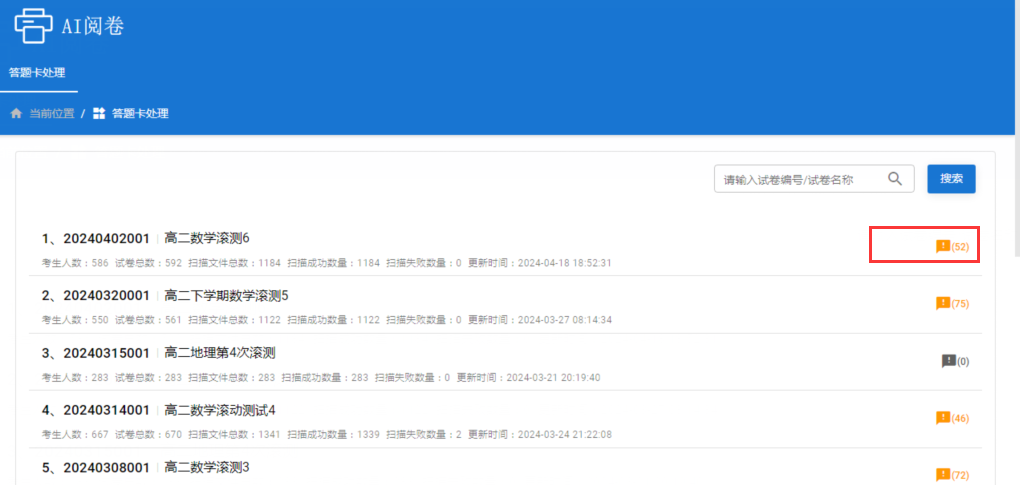Click the grid icon beside 答题卡处理 breadcrumb
Screen dimensions: 1020x485
(x=99, y=114)
